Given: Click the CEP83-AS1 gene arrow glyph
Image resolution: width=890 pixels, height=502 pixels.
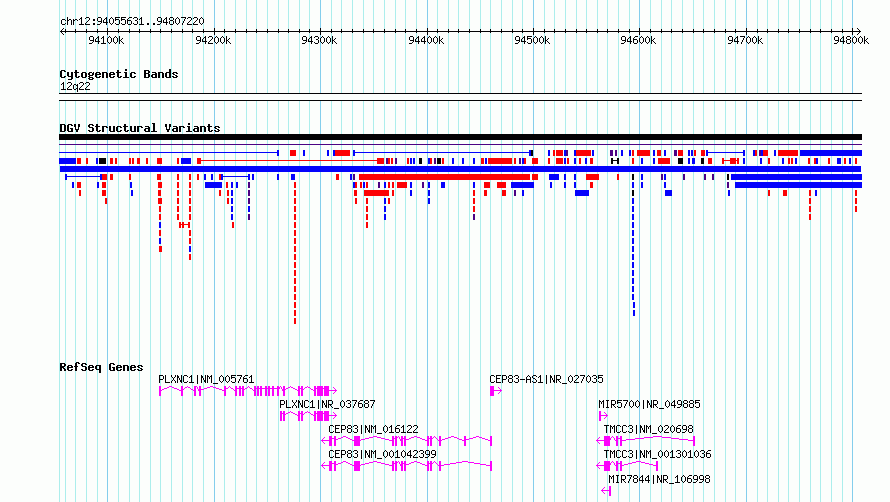Looking at the screenshot, I should pos(496,391).
